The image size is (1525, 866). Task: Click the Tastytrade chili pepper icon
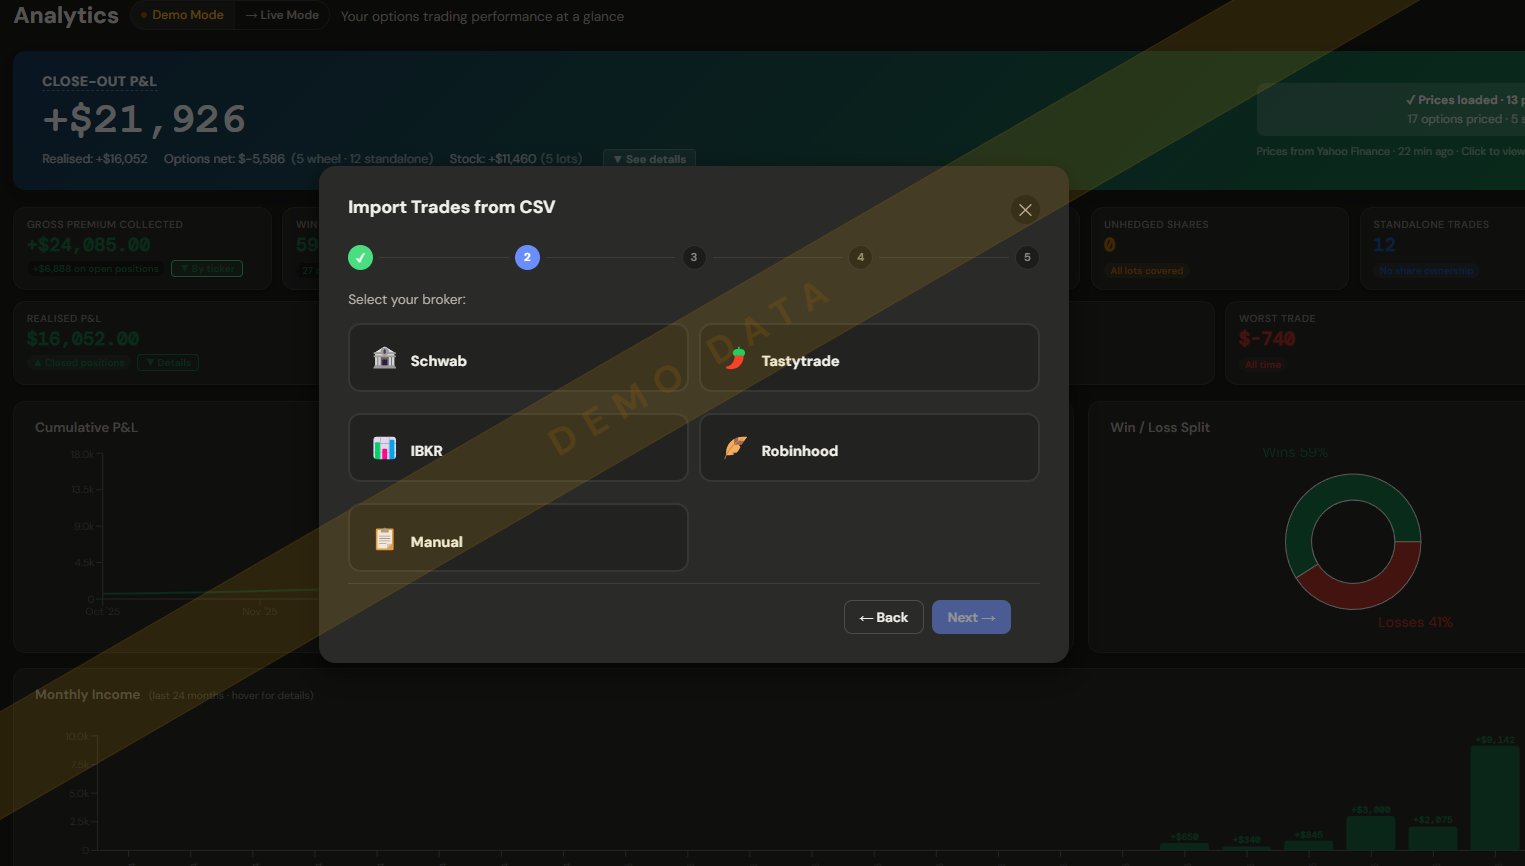[736, 358]
